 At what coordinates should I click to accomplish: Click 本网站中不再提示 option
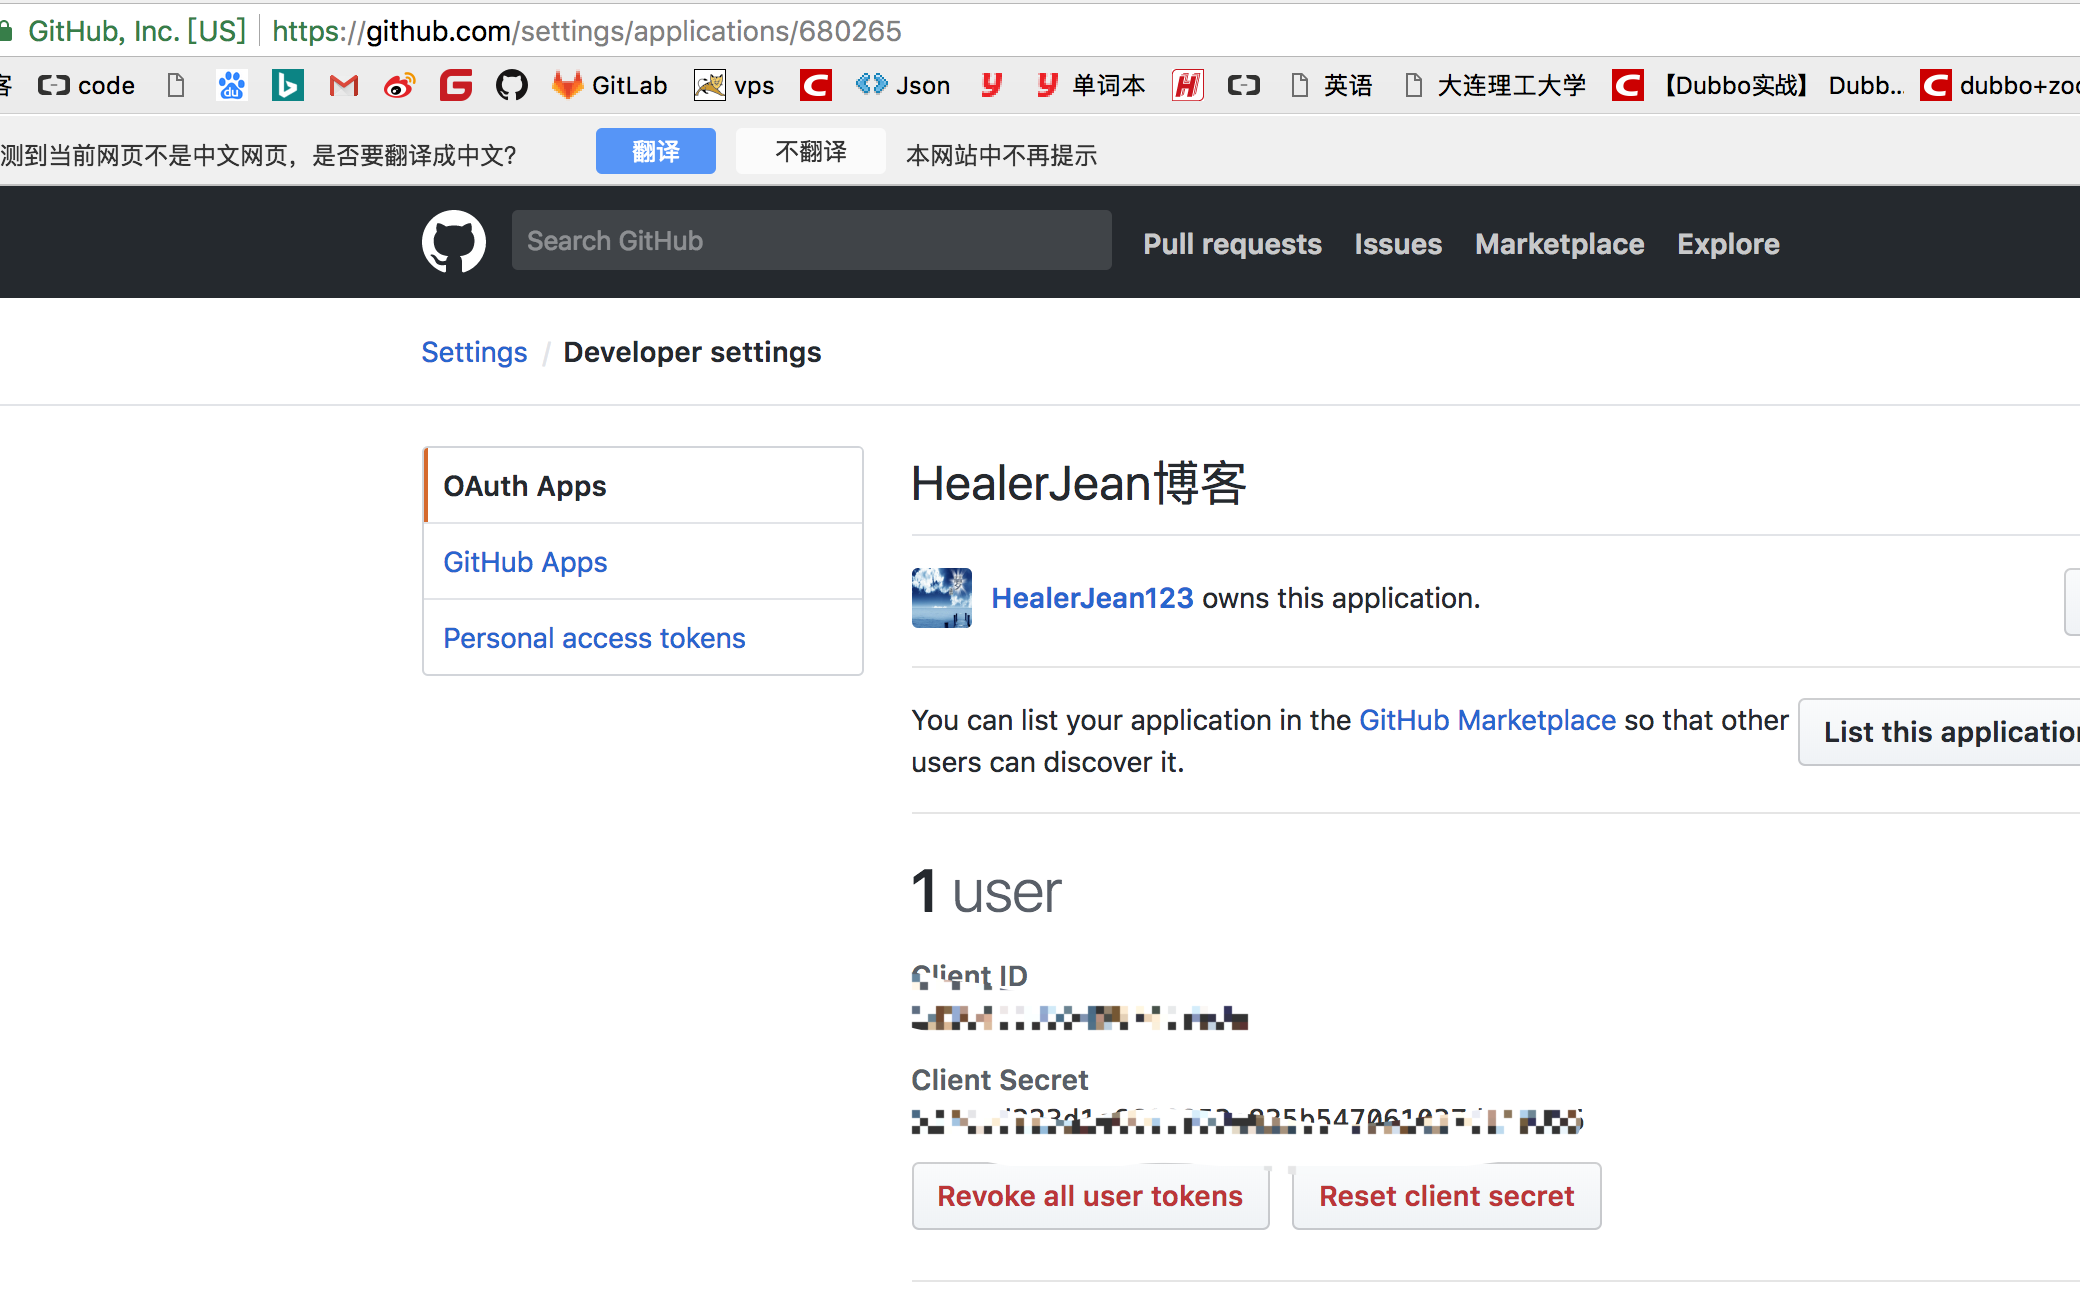click(x=1001, y=155)
